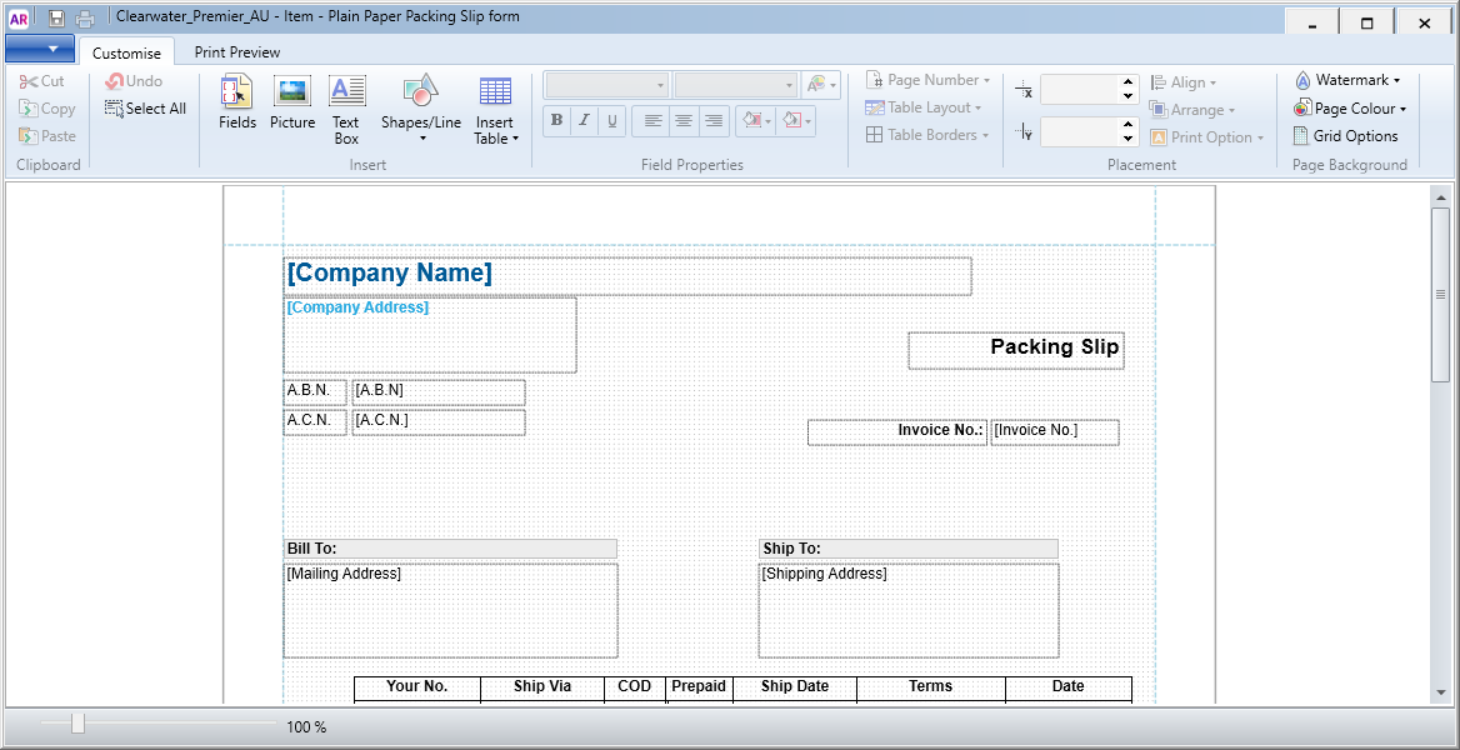1460x750 pixels.
Task: Toggle italic formatting
Action: click(584, 120)
